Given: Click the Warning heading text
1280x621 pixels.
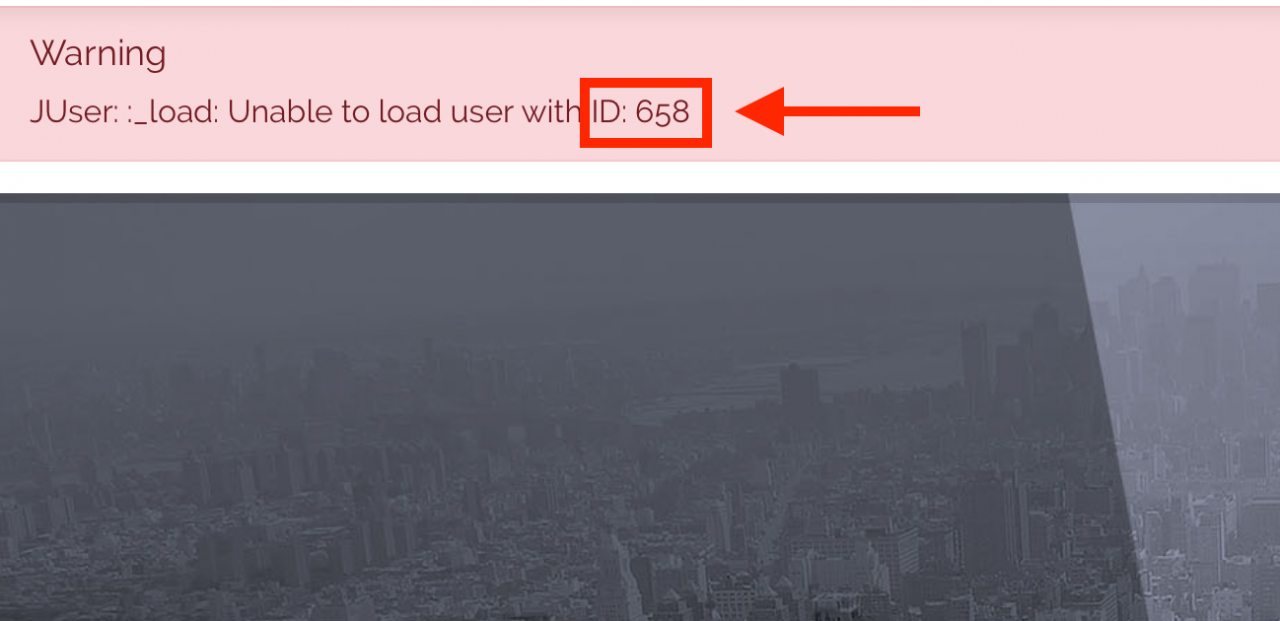Looking at the screenshot, I should tap(98, 54).
